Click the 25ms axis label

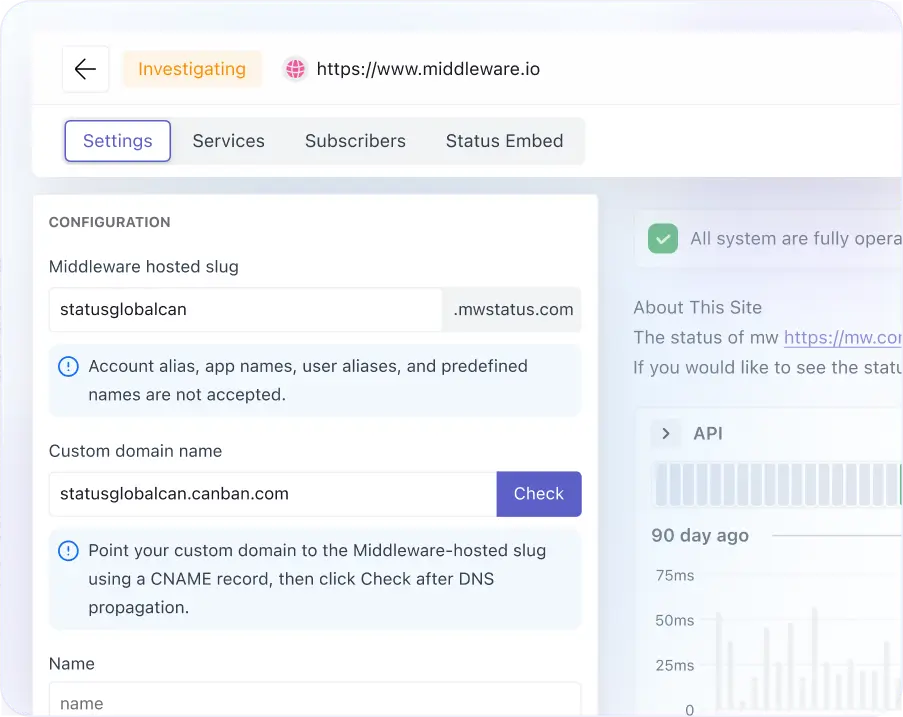coord(674,665)
